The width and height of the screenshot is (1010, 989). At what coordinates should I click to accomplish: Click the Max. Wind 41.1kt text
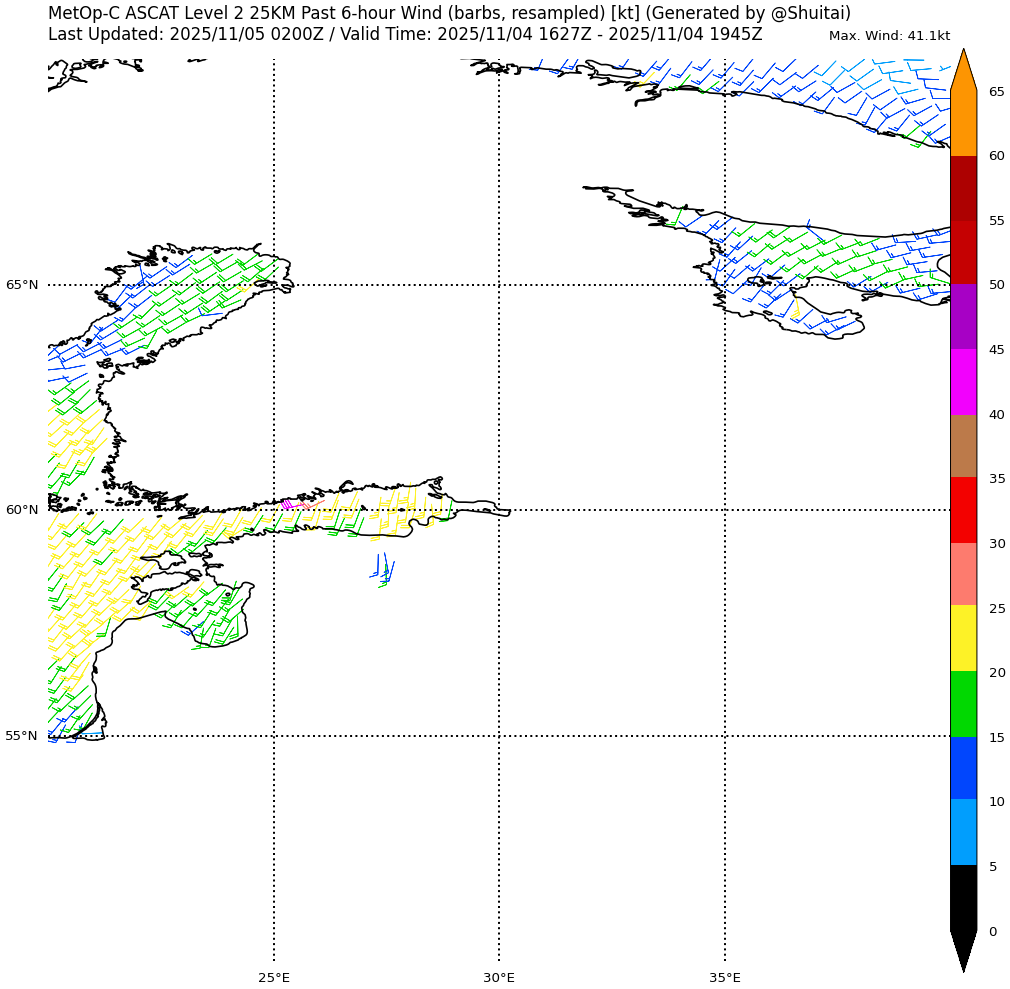(x=889, y=36)
